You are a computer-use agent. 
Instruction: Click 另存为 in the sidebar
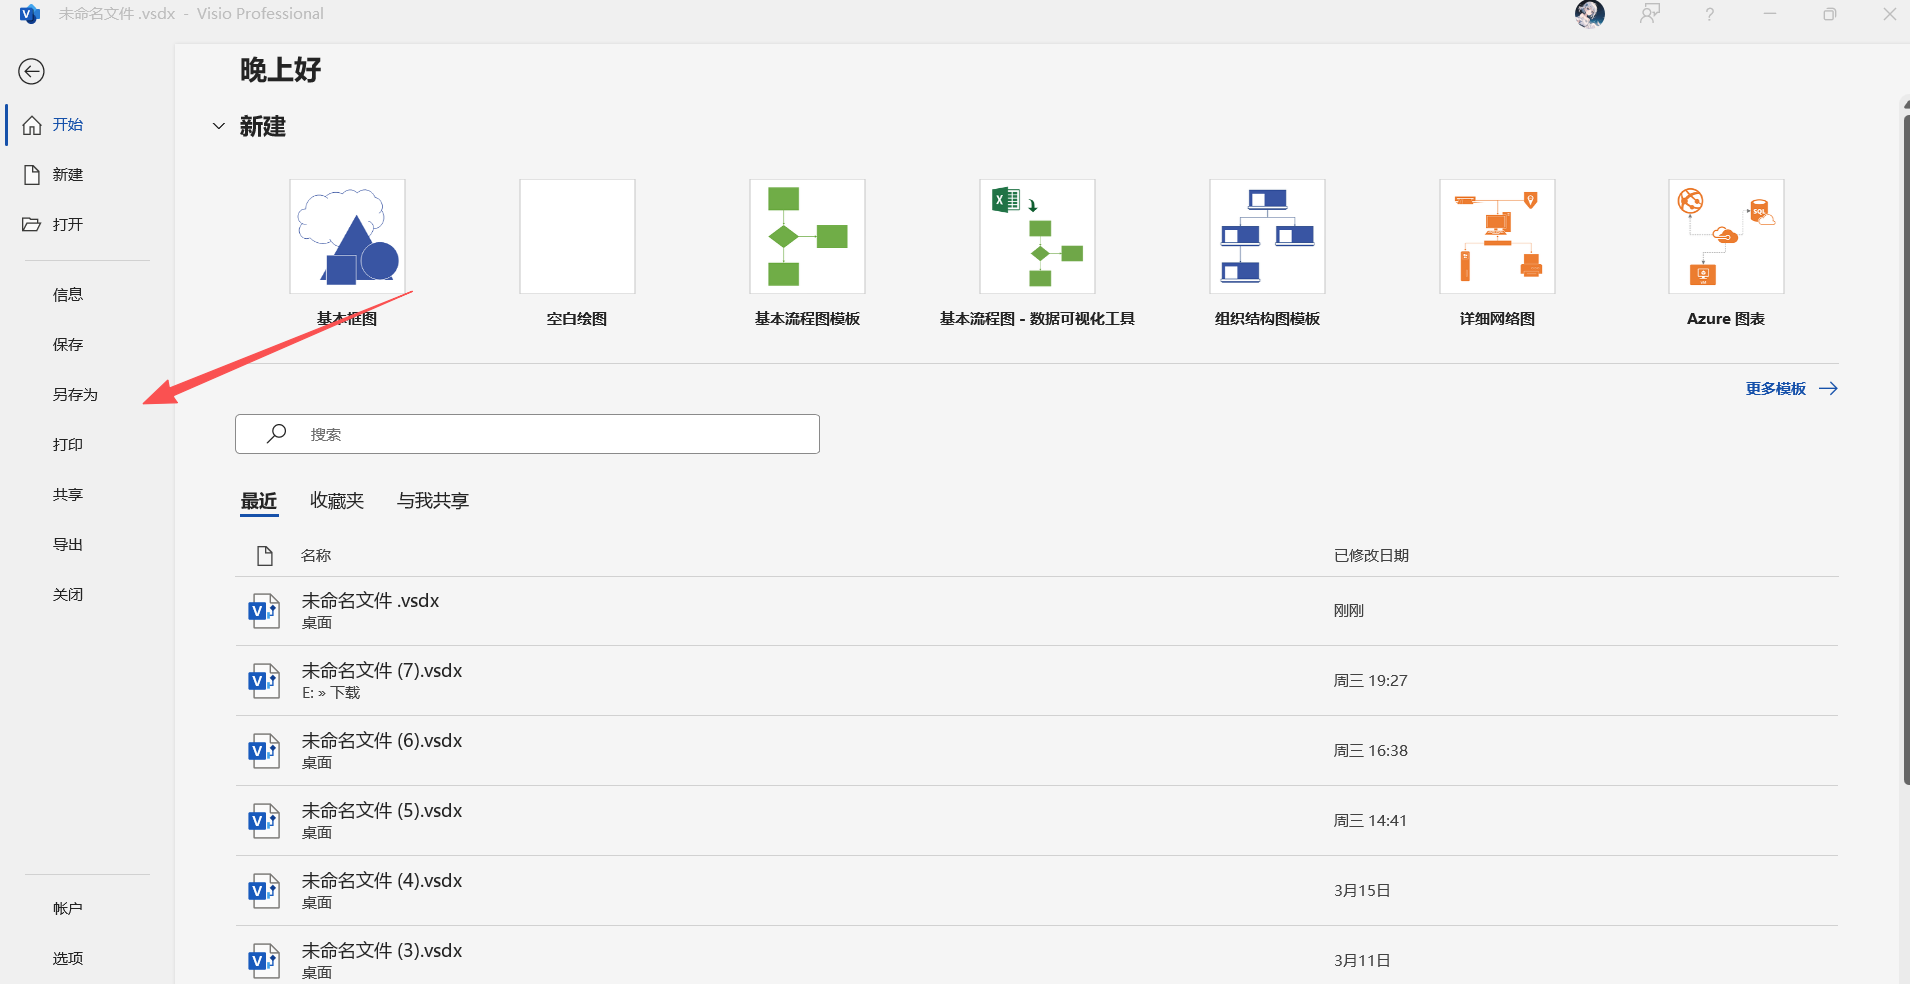pos(75,395)
